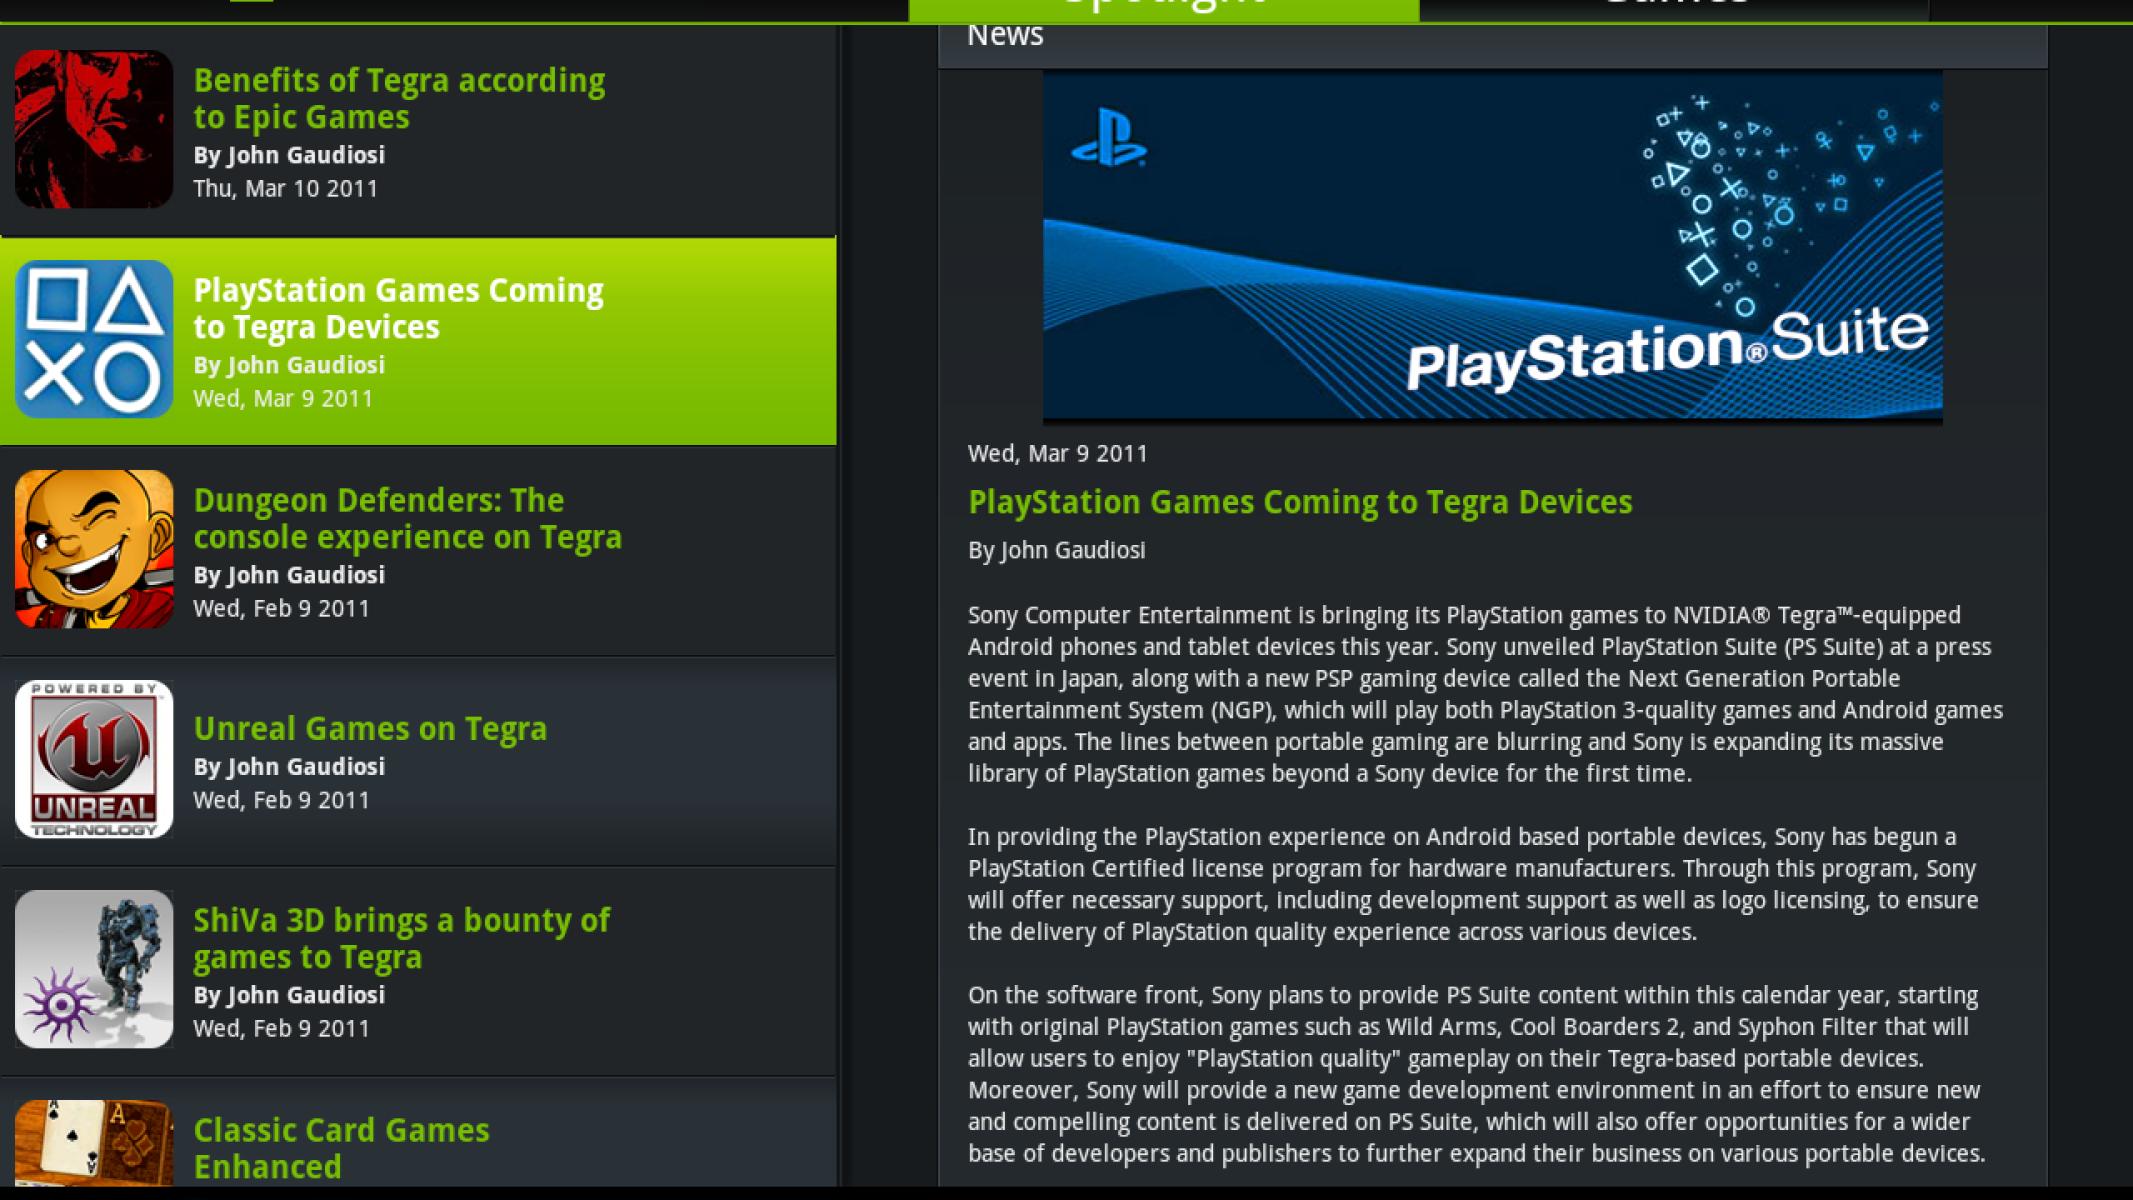The image size is (2133, 1200).
Task: Tap the Classic Card Games playing-card icon
Action: coord(94,1142)
